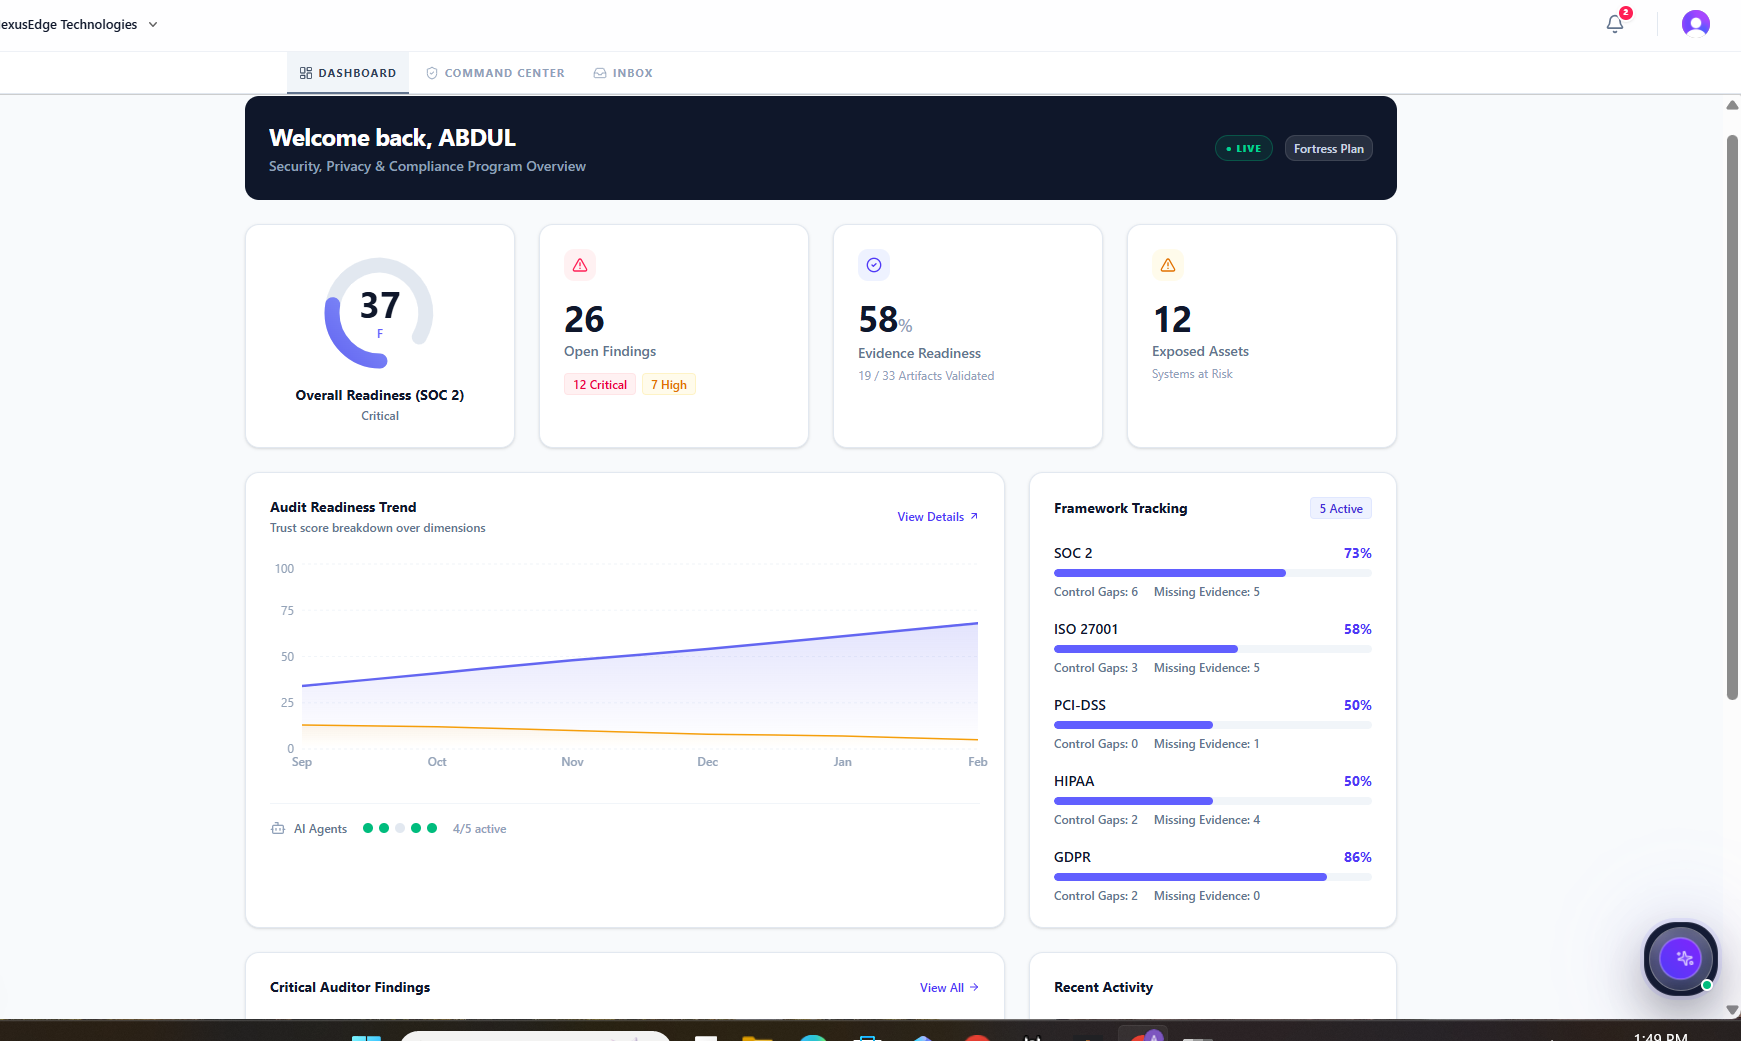Click the AI Agents robot icon
Screen dimensions: 1741x1041
click(278, 829)
